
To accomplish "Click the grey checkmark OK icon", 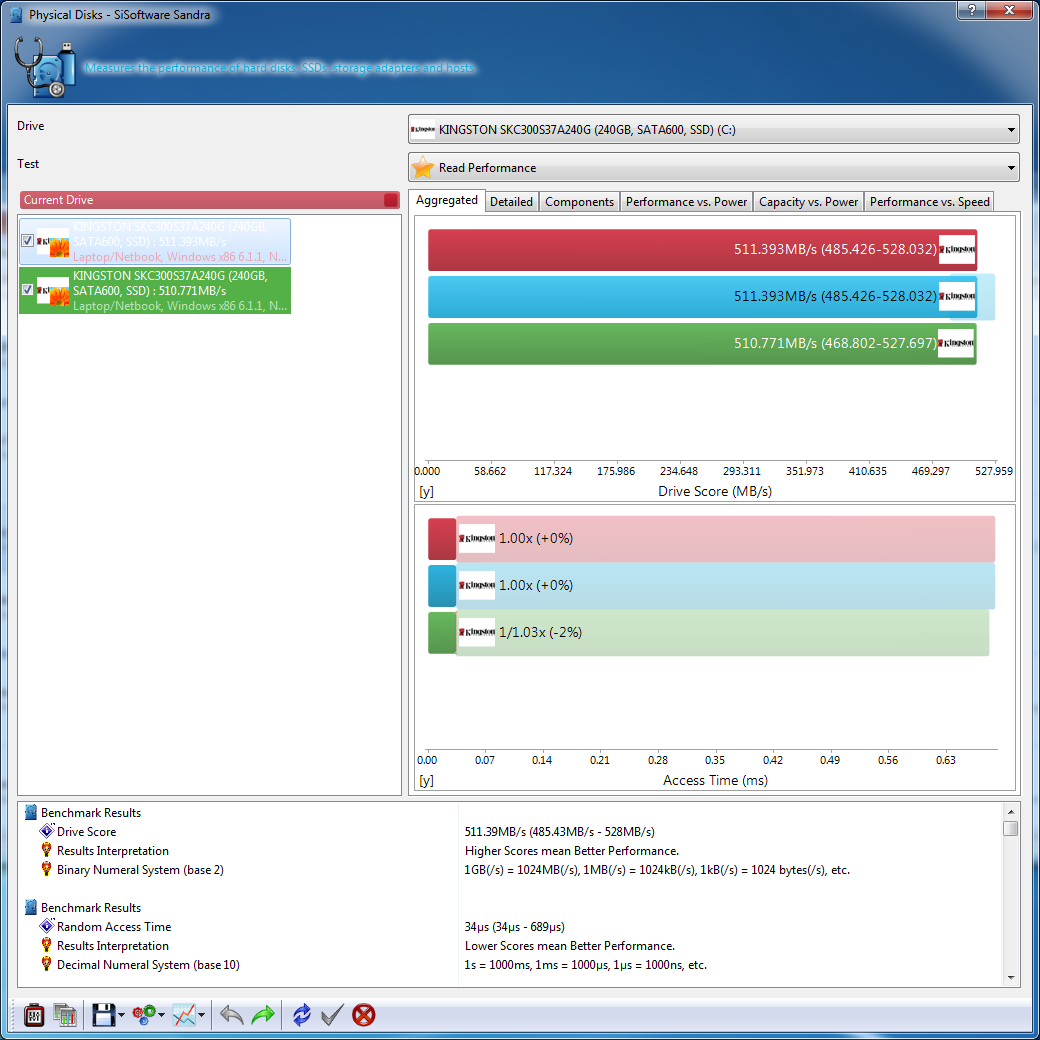I will click(x=332, y=1015).
